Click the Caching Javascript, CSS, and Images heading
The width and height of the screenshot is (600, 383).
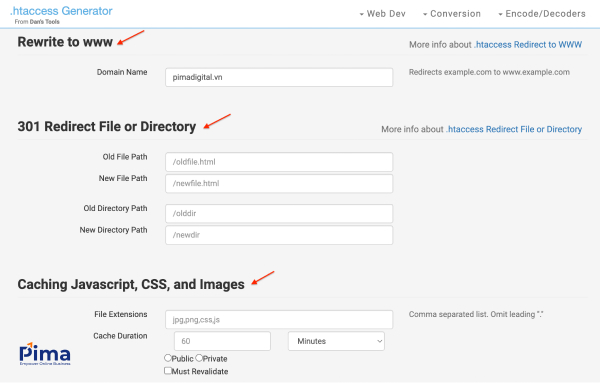(131, 285)
